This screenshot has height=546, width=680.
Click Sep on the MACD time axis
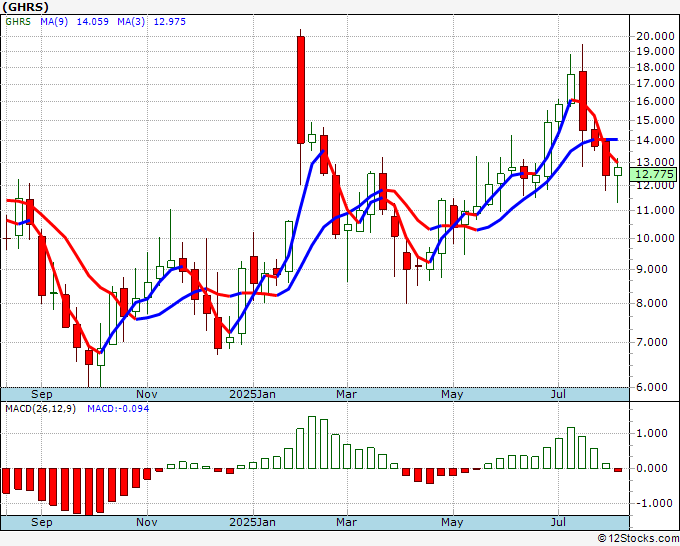(42, 522)
